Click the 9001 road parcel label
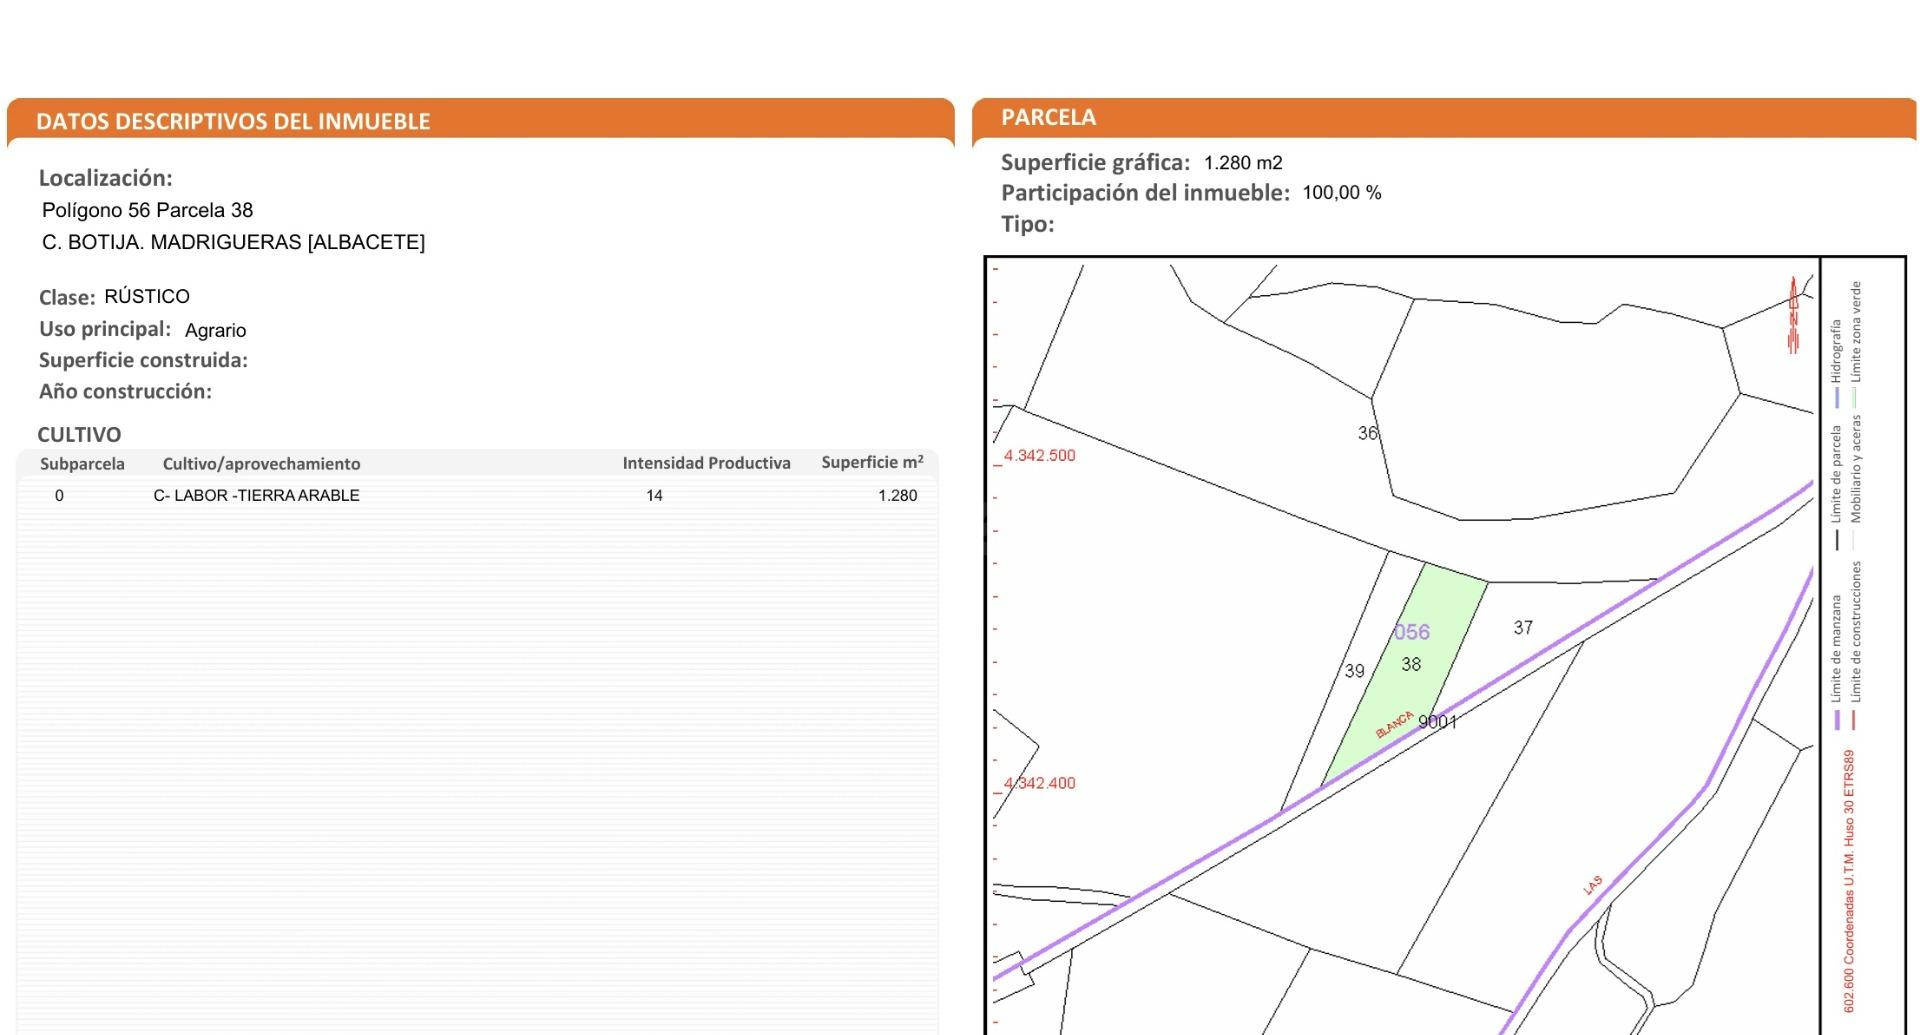The height and width of the screenshot is (1035, 1920). pos(1438,721)
